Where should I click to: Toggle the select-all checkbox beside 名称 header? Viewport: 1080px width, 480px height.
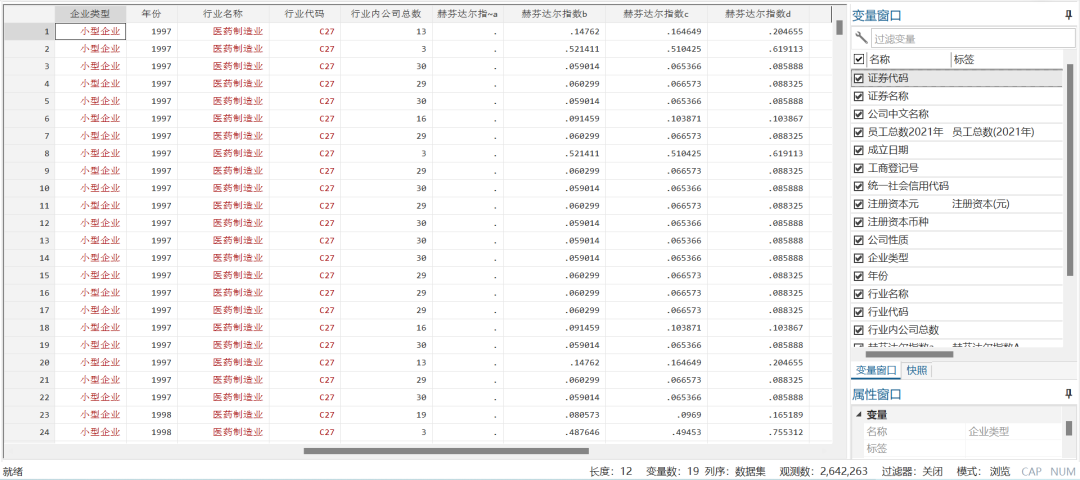(858, 60)
